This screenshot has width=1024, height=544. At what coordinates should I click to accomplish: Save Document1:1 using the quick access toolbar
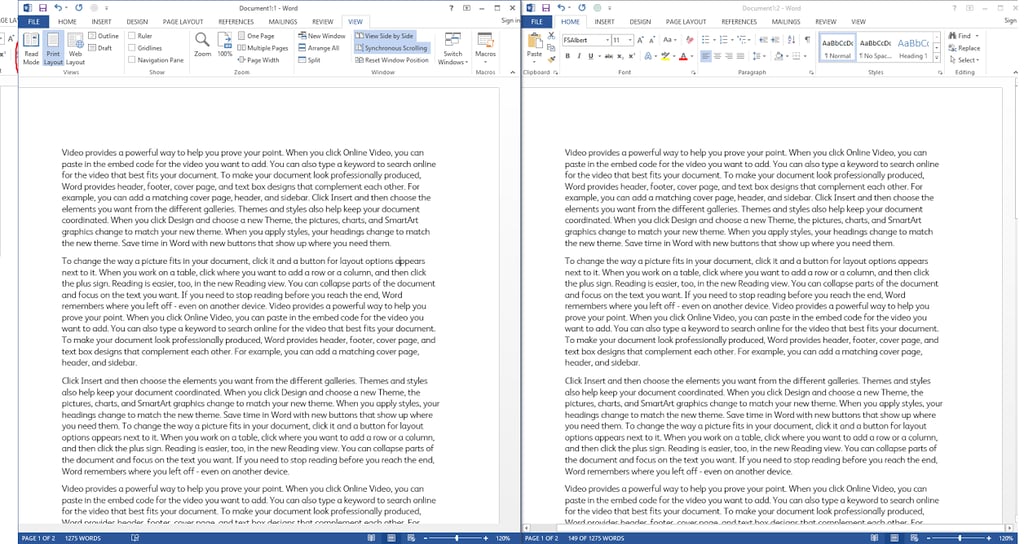[x=43, y=8]
